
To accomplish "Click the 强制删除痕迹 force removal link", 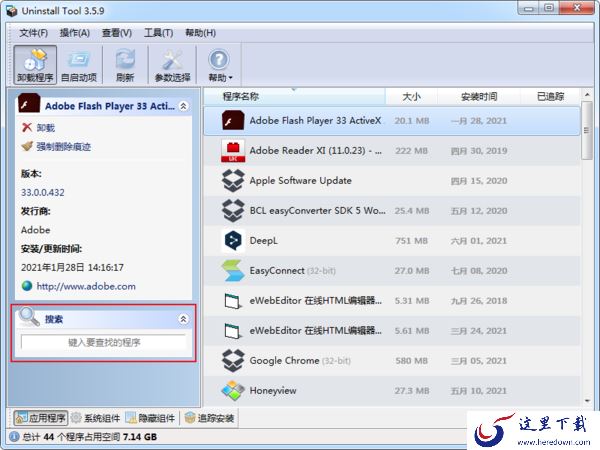I will tap(64, 146).
